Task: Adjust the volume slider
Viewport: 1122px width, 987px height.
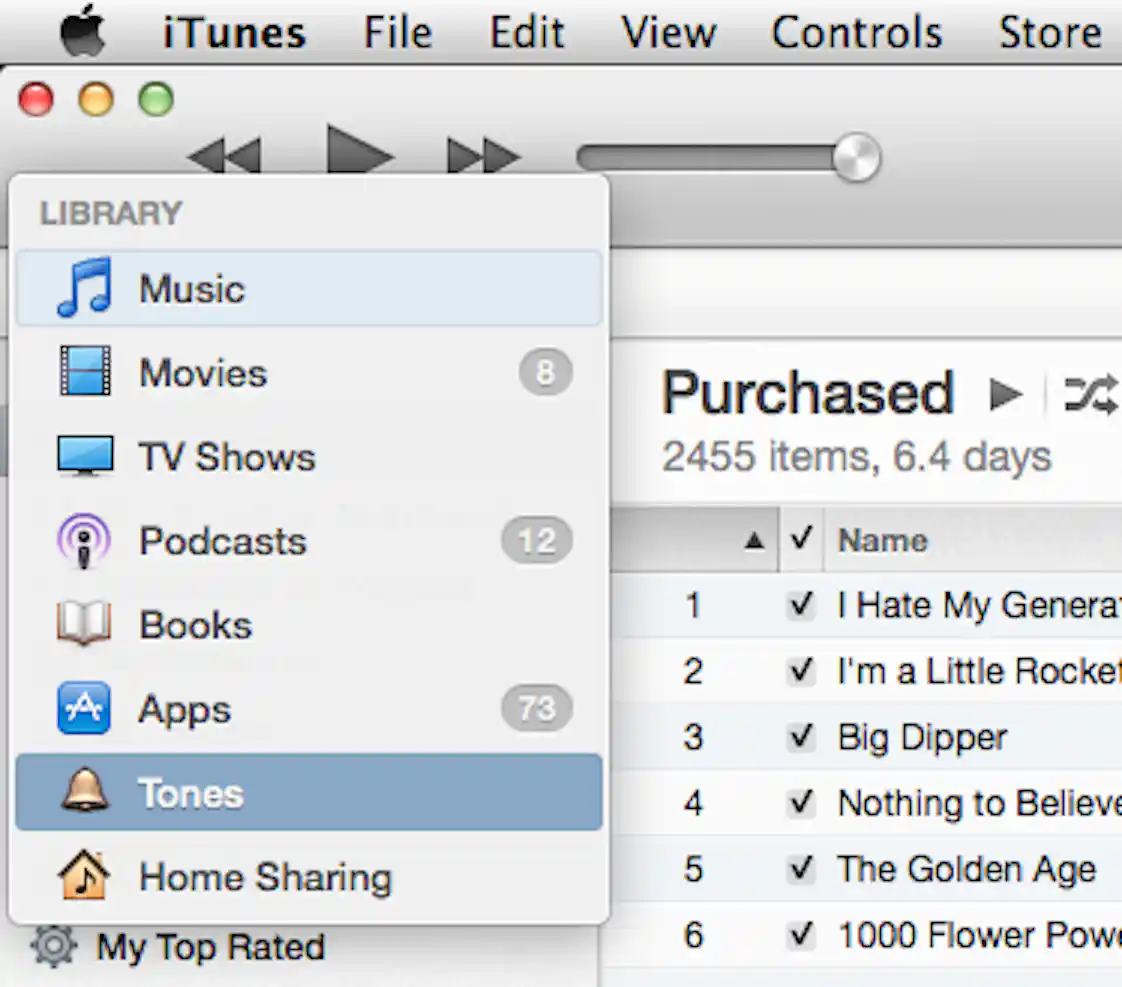Action: (x=855, y=157)
